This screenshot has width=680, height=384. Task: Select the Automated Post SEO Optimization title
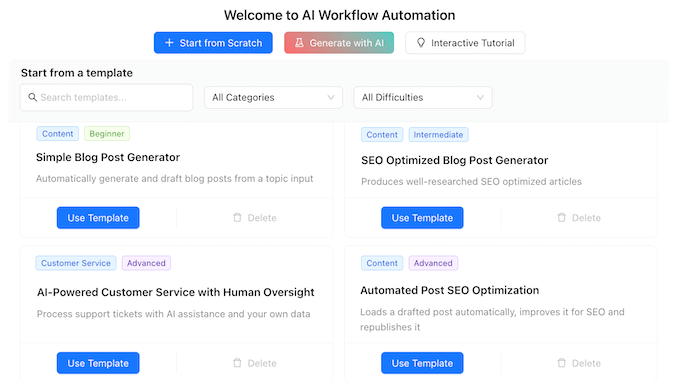coord(450,290)
